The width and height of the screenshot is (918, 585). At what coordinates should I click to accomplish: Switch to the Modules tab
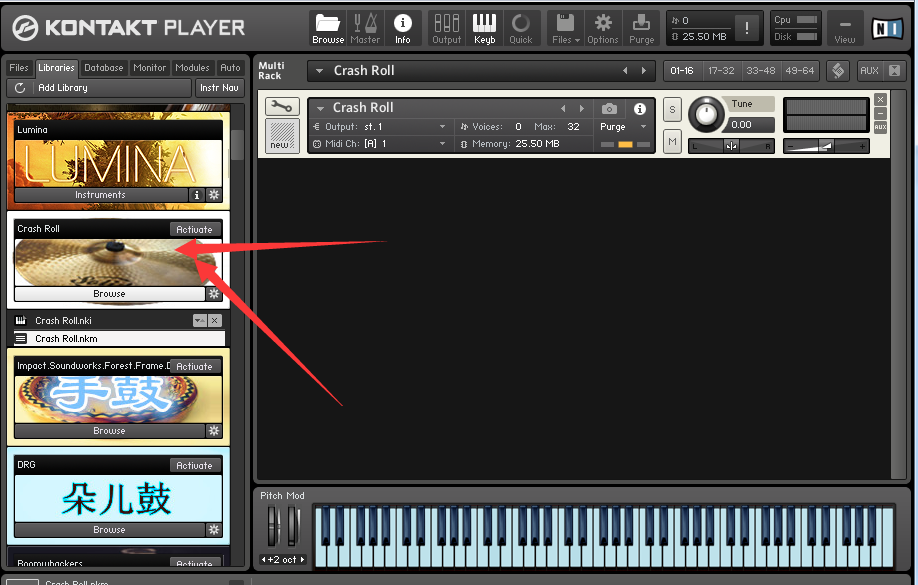pos(192,68)
